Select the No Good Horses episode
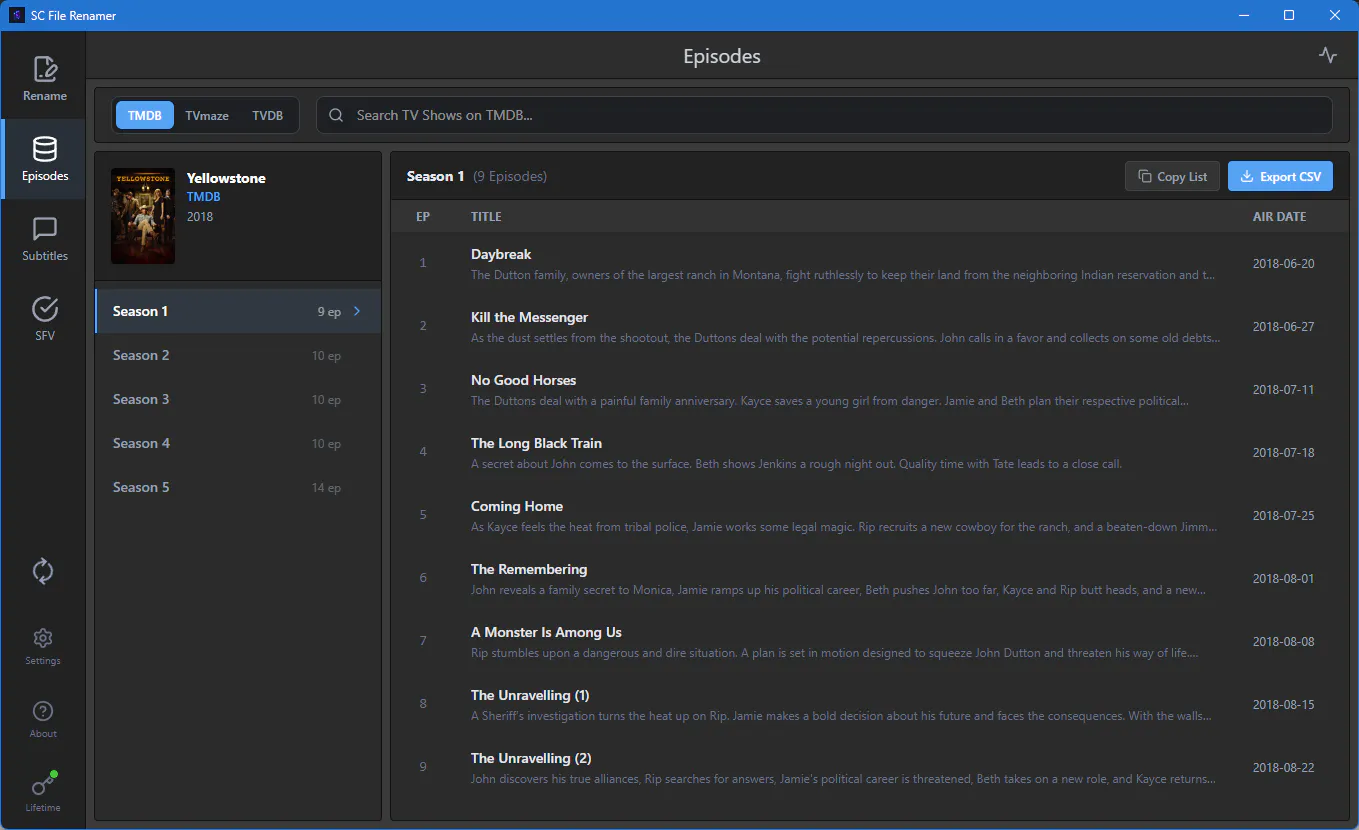The image size is (1359, 830). click(870, 389)
